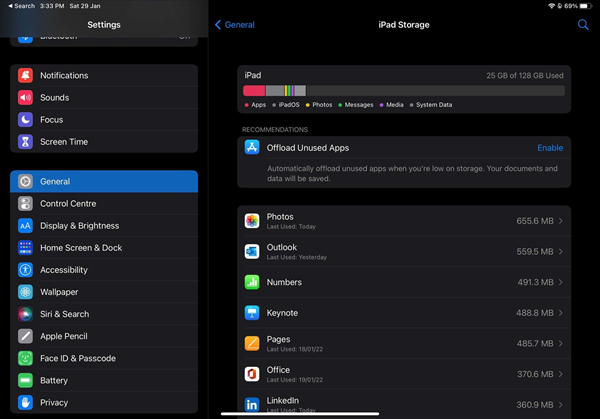The image size is (600, 419).
Task: Open Sounds settings
Action: coord(104,98)
